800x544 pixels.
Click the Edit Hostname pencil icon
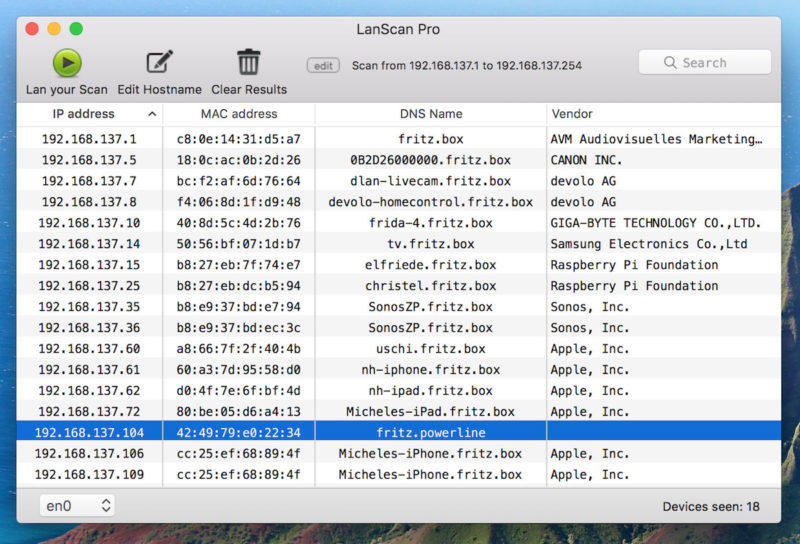tap(160, 62)
